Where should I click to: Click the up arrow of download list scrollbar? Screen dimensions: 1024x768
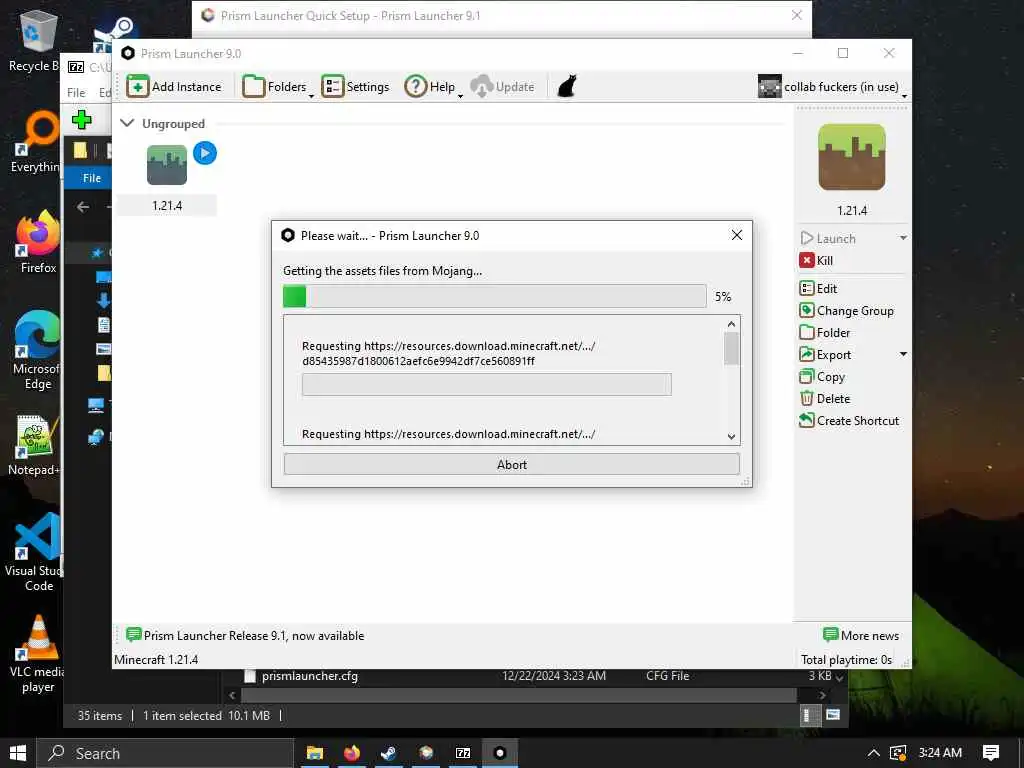(731, 324)
